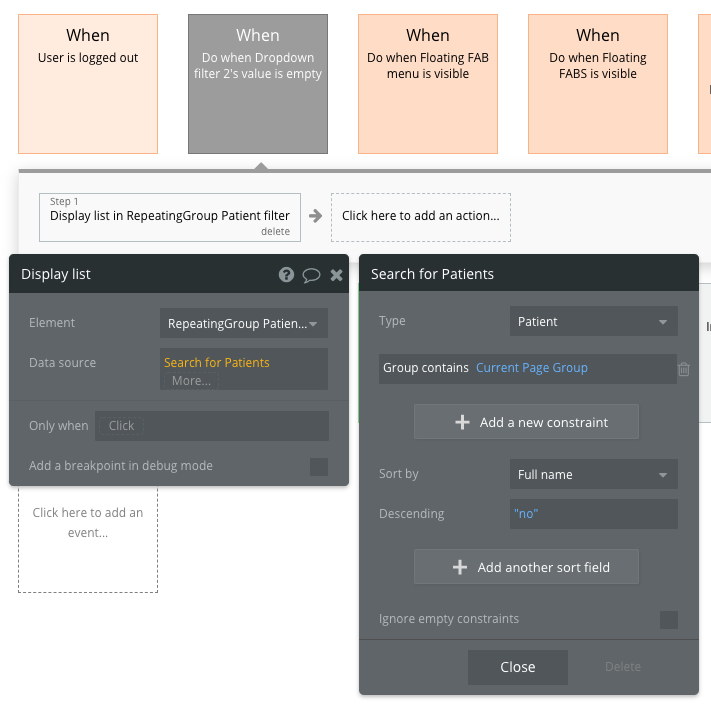Click plus icon to add constraint
The height and width of the screenshot is (708, 711).
pos(462,422)
